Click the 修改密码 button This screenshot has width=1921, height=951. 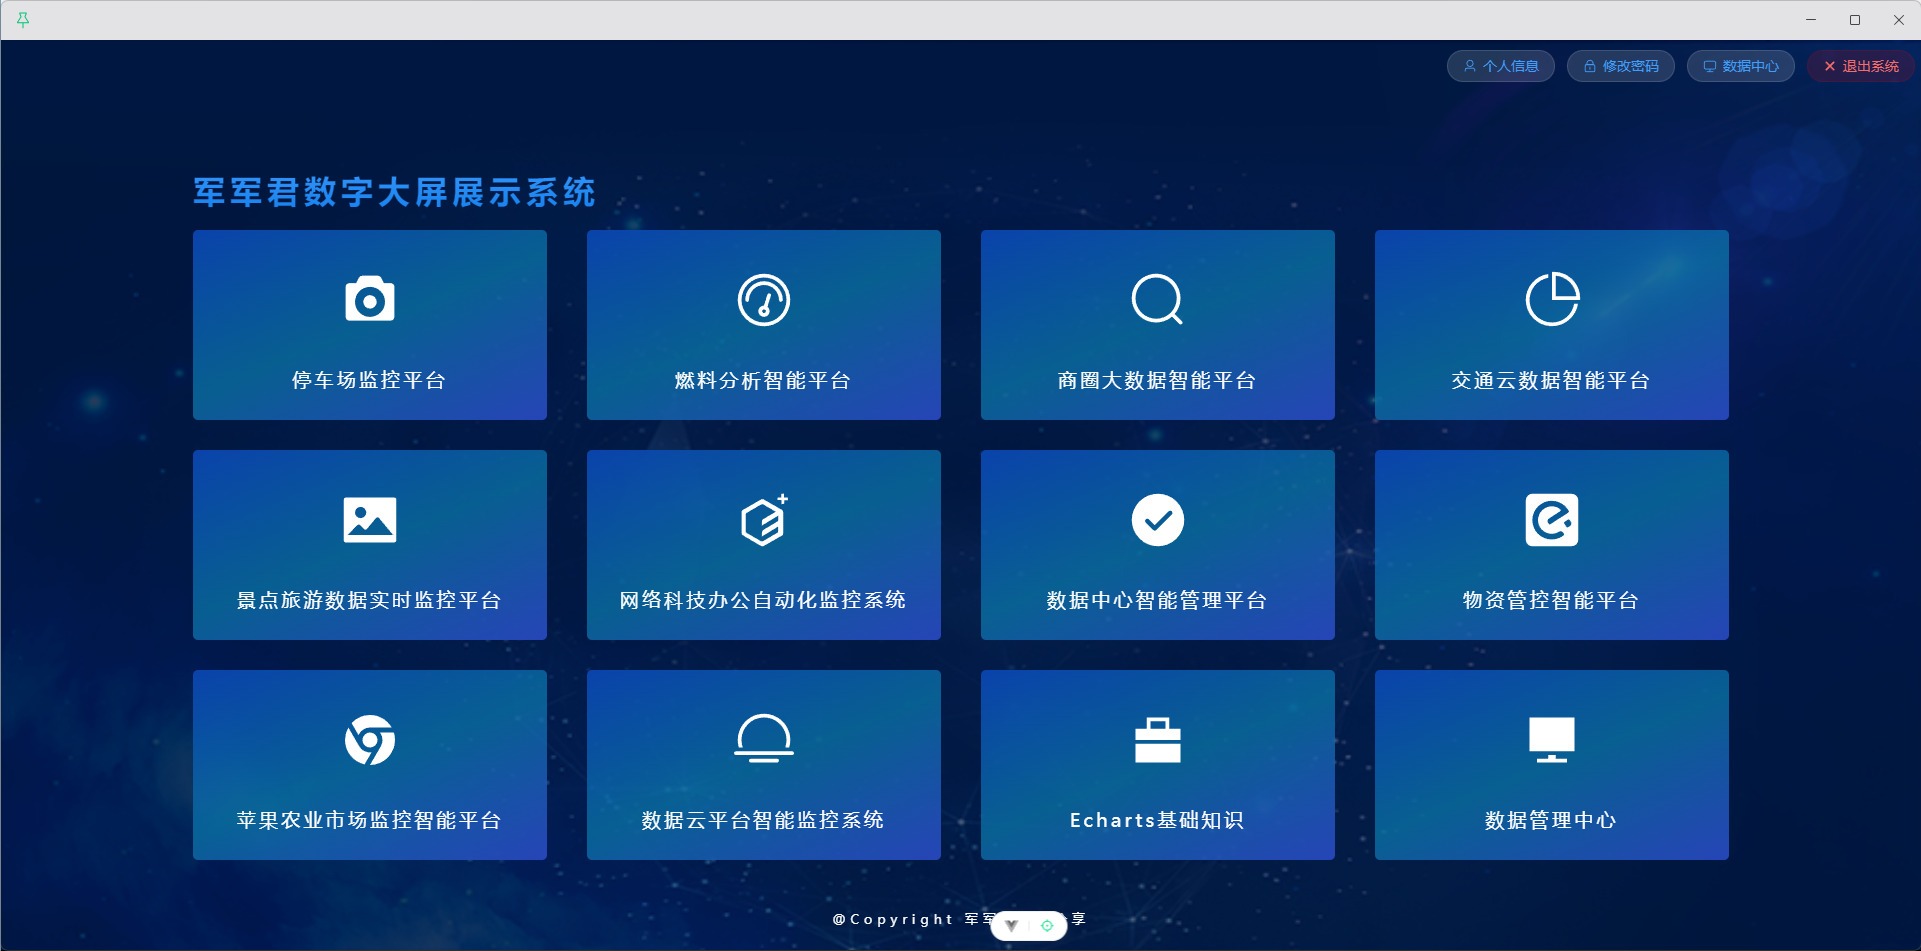1620,66
